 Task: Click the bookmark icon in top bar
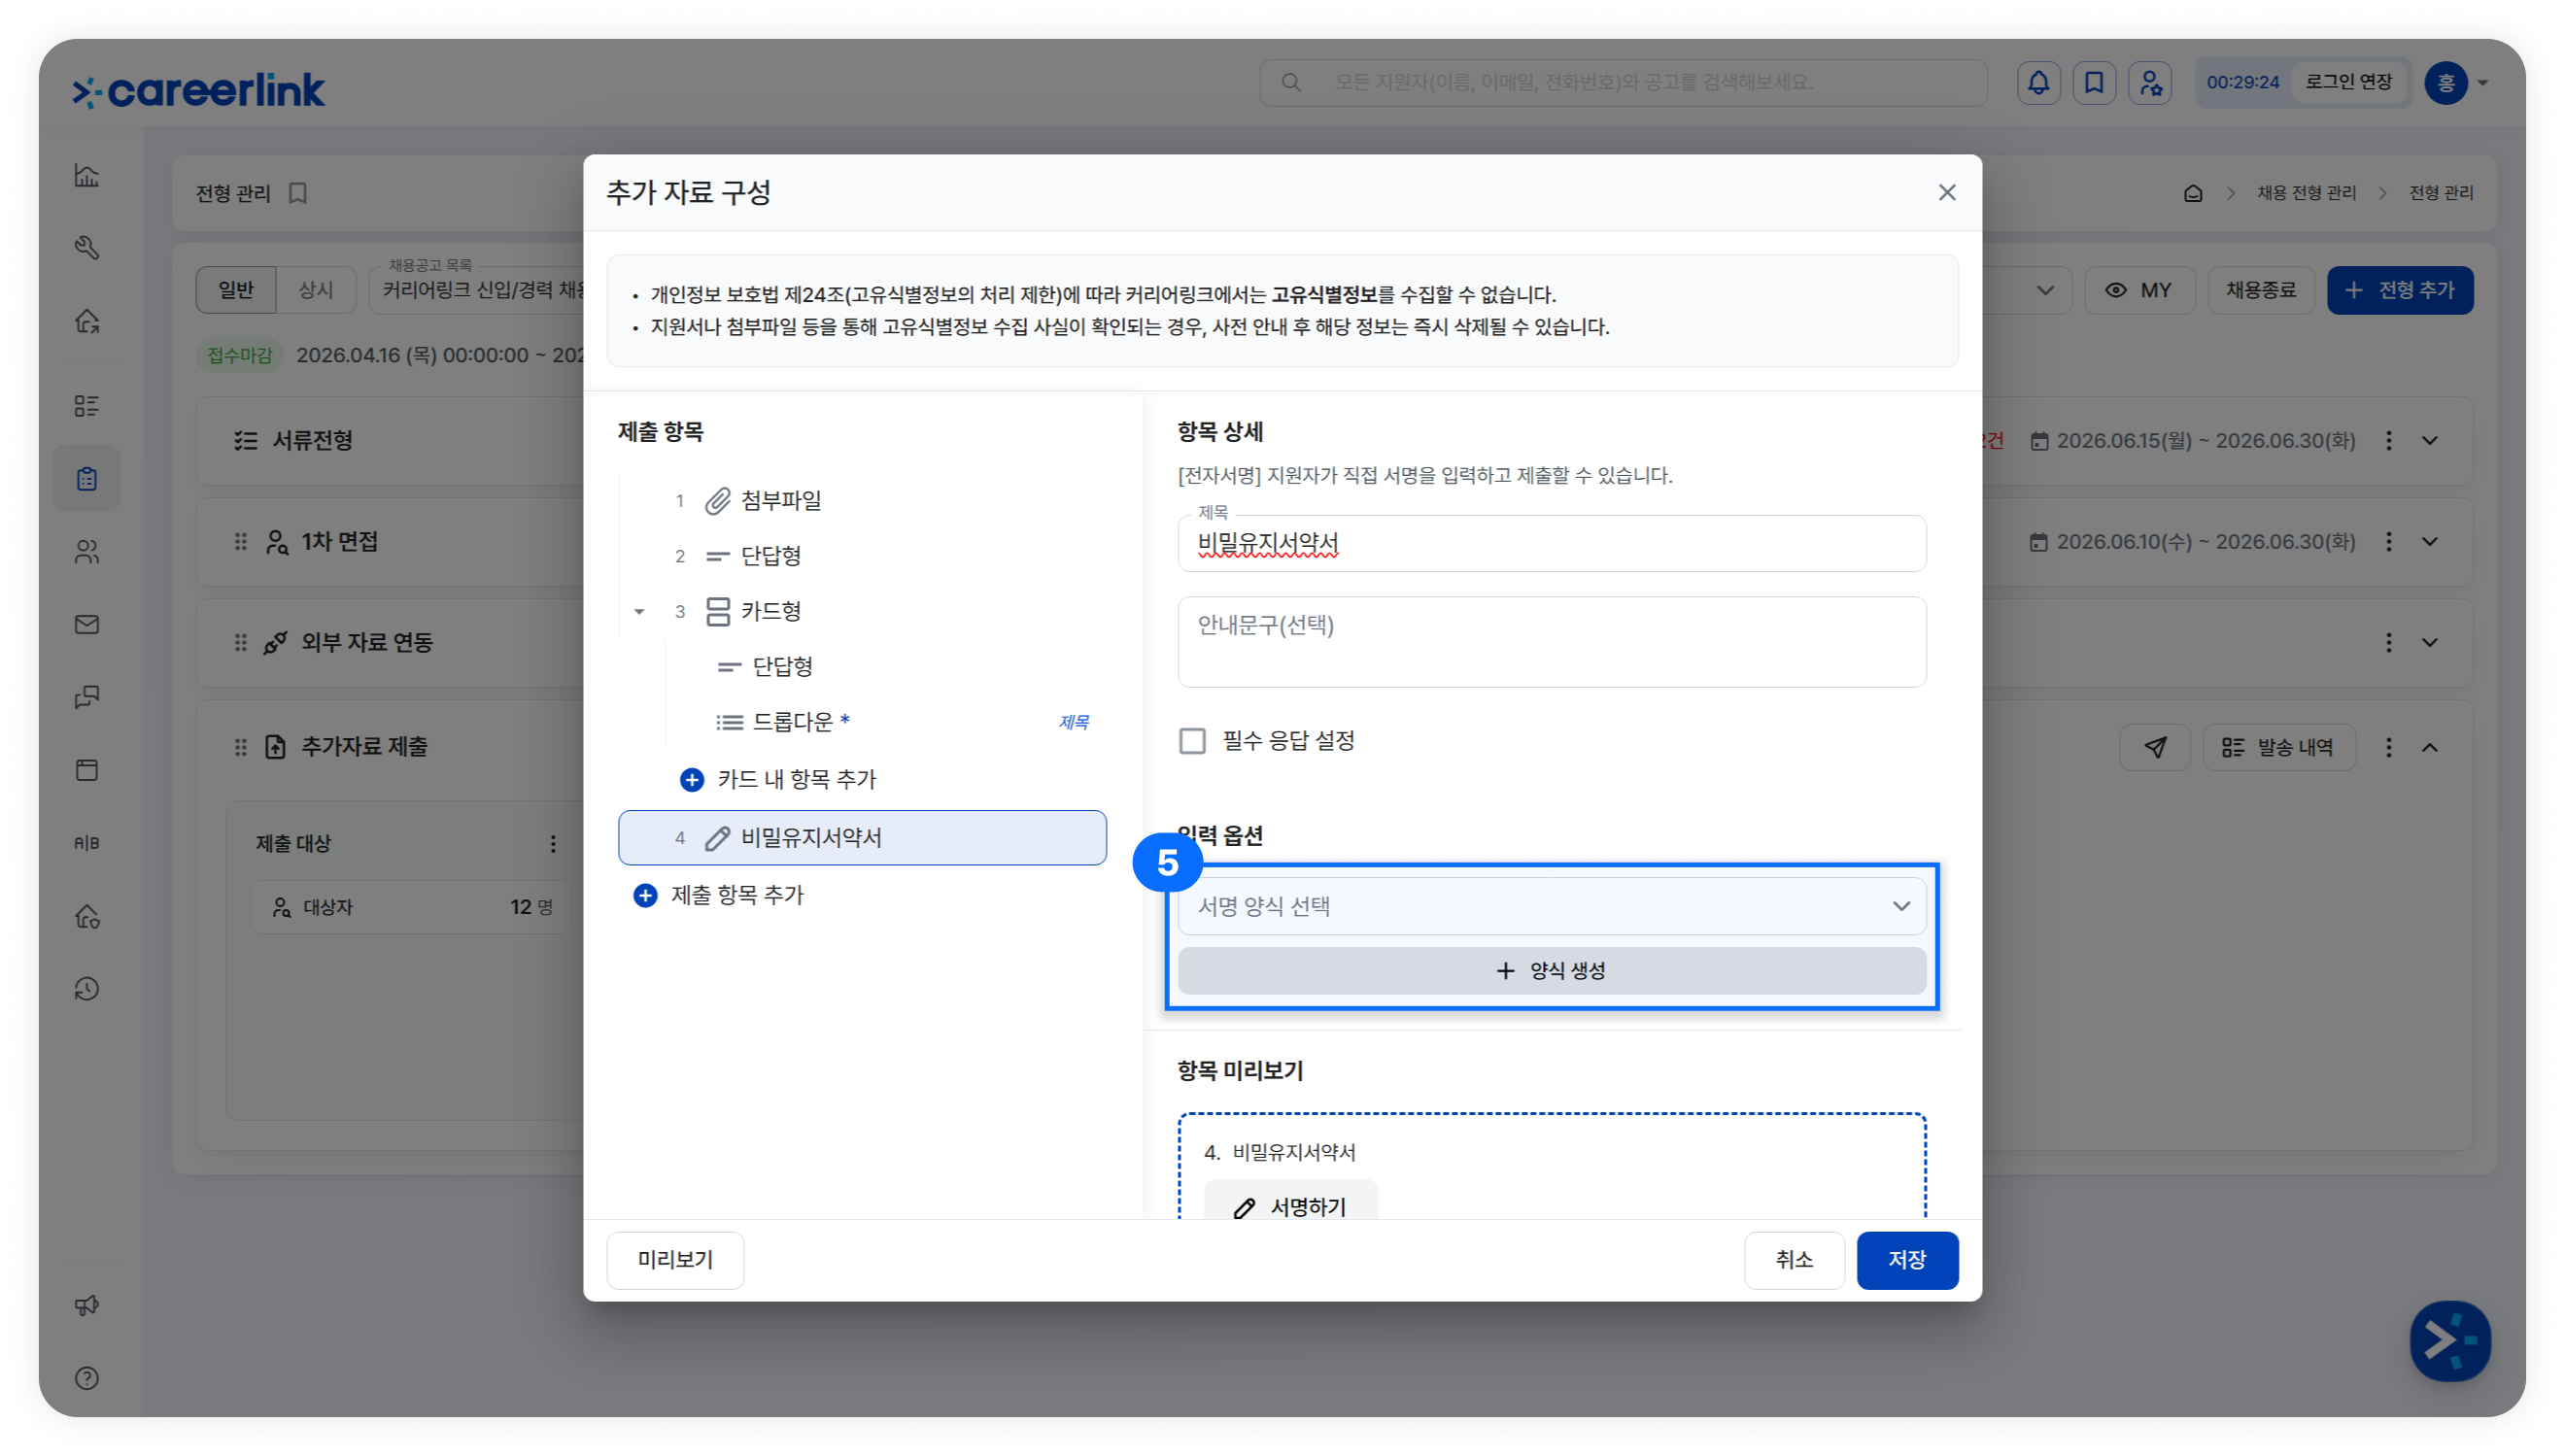(2093, 83)
